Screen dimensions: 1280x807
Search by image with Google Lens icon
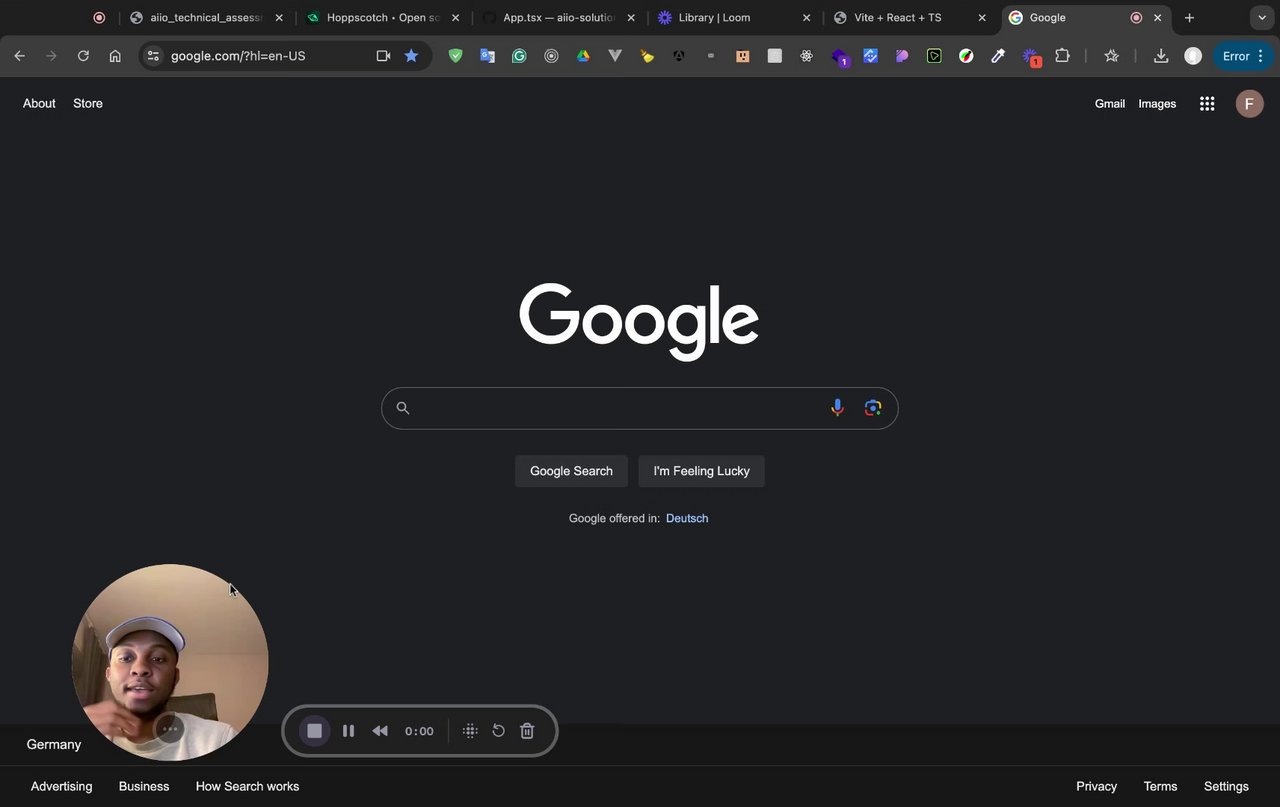(873, 408)
